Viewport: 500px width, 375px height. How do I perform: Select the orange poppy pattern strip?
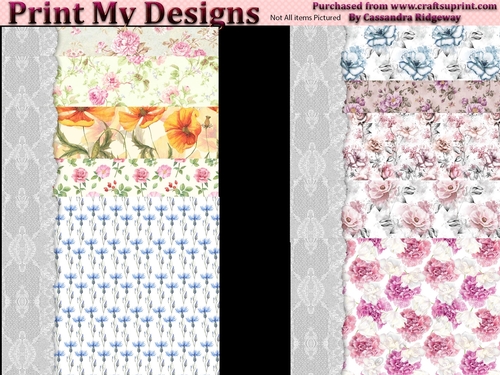pos(136,133)
